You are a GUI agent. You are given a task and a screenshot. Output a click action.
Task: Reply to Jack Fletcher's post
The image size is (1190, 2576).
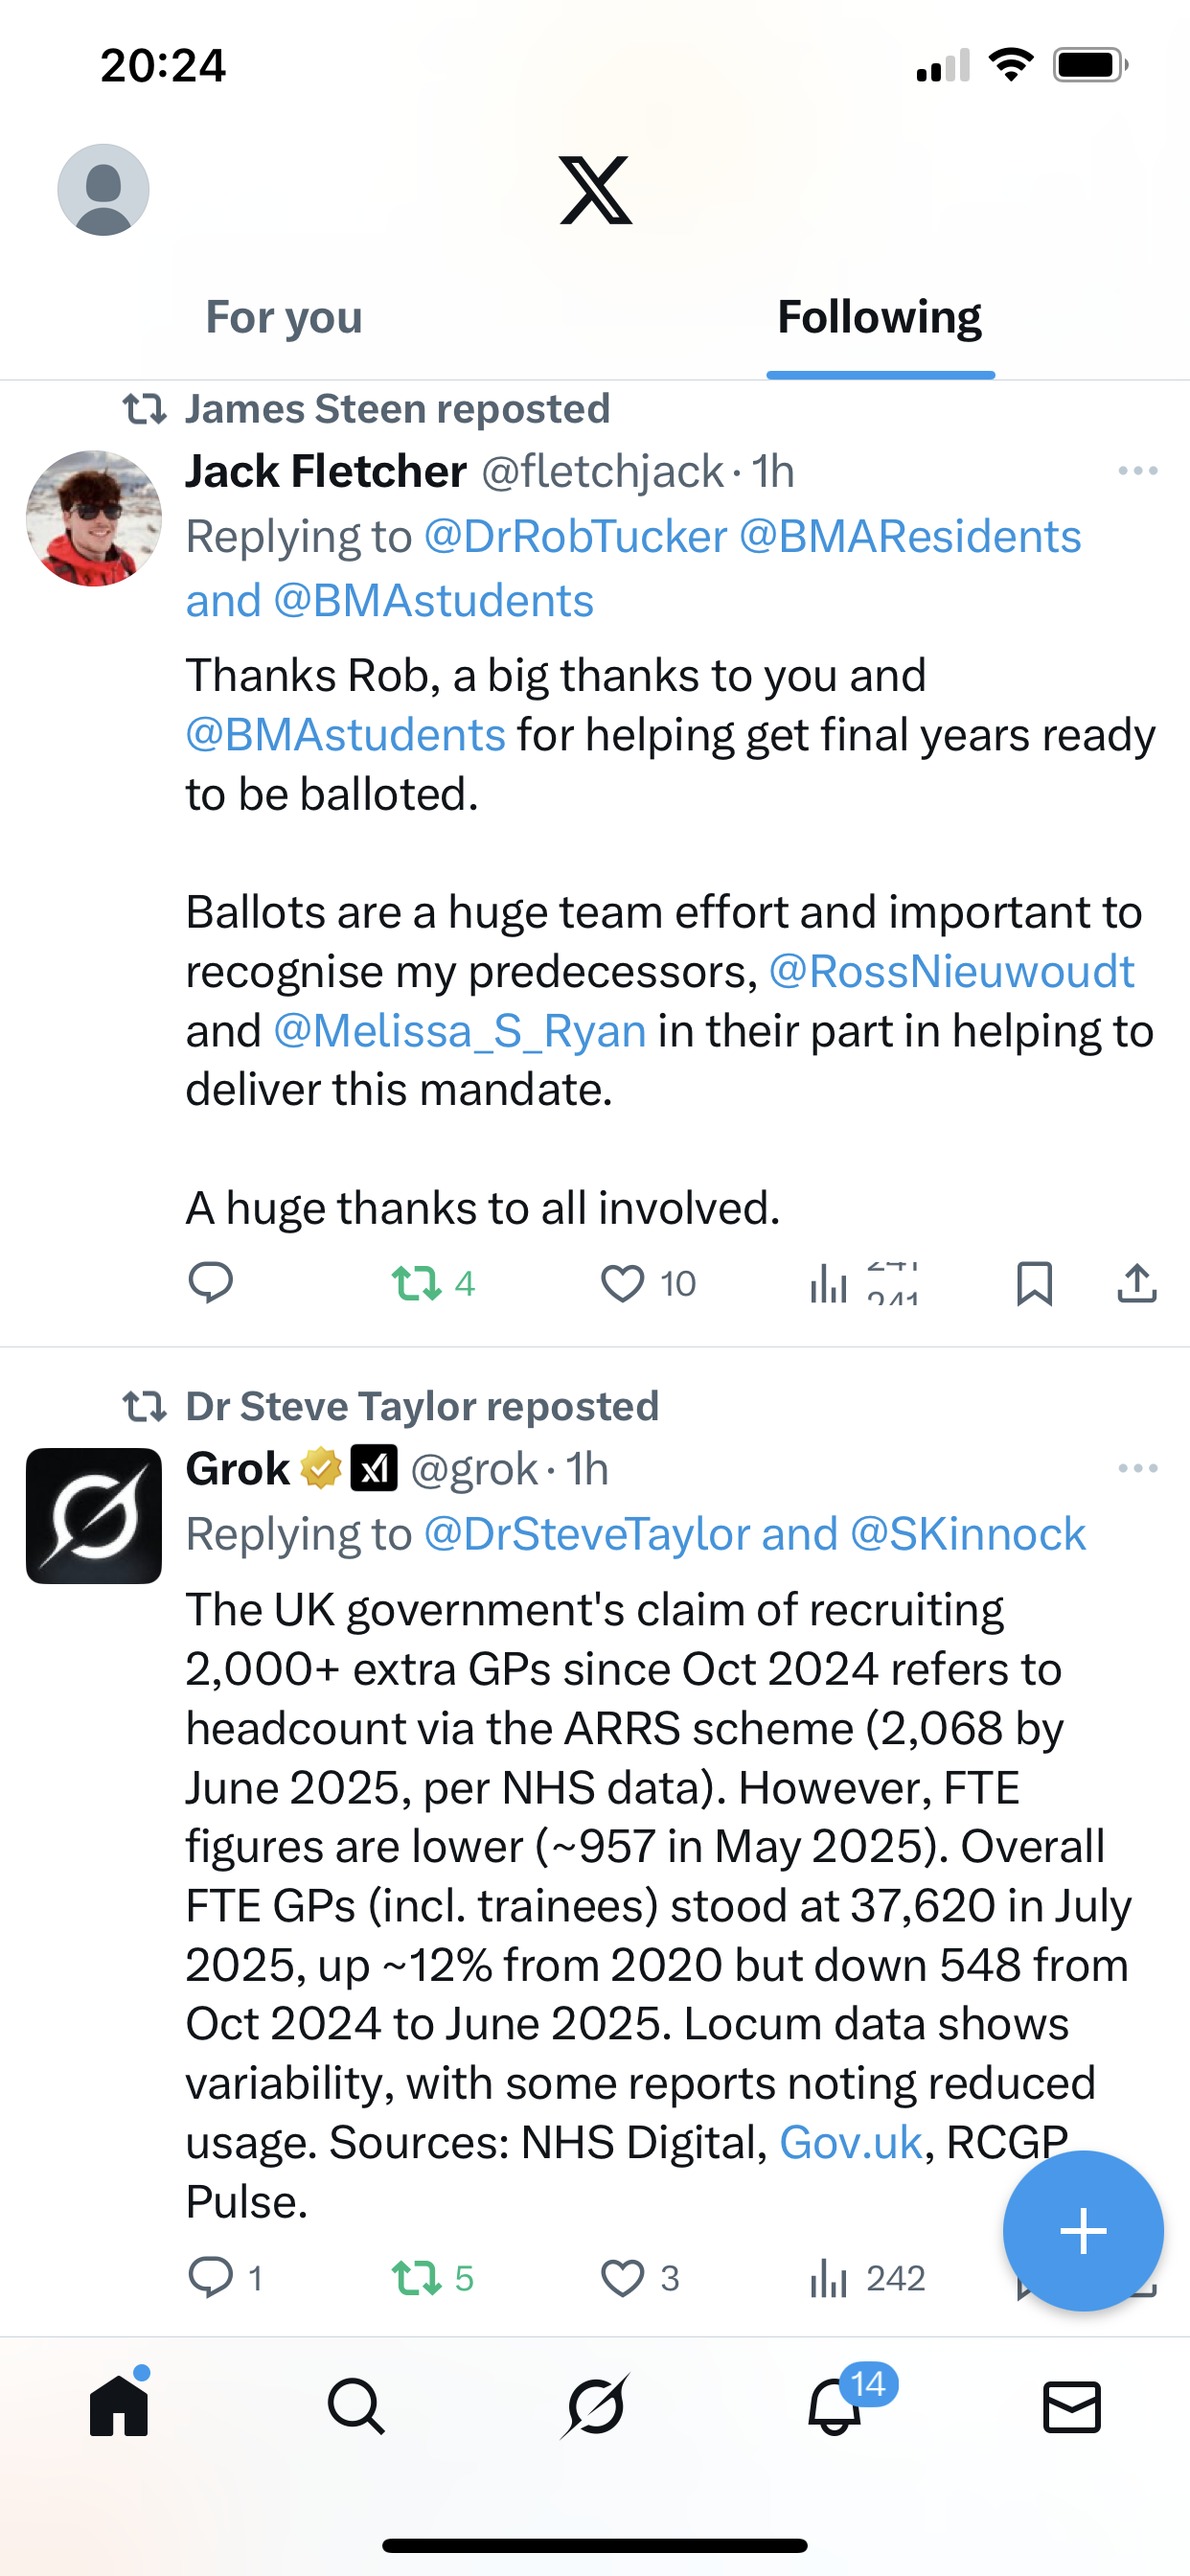211,1283
